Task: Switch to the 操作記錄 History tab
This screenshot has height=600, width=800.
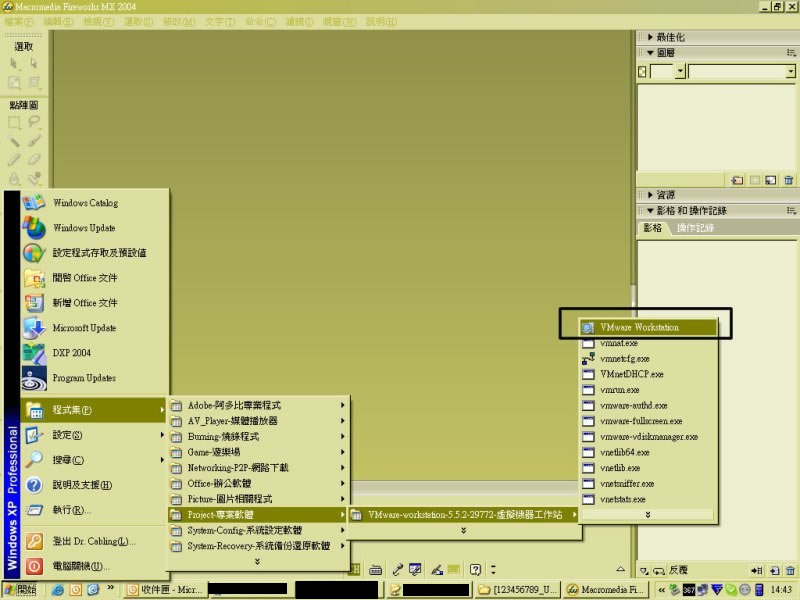Action: pos(695,228)
